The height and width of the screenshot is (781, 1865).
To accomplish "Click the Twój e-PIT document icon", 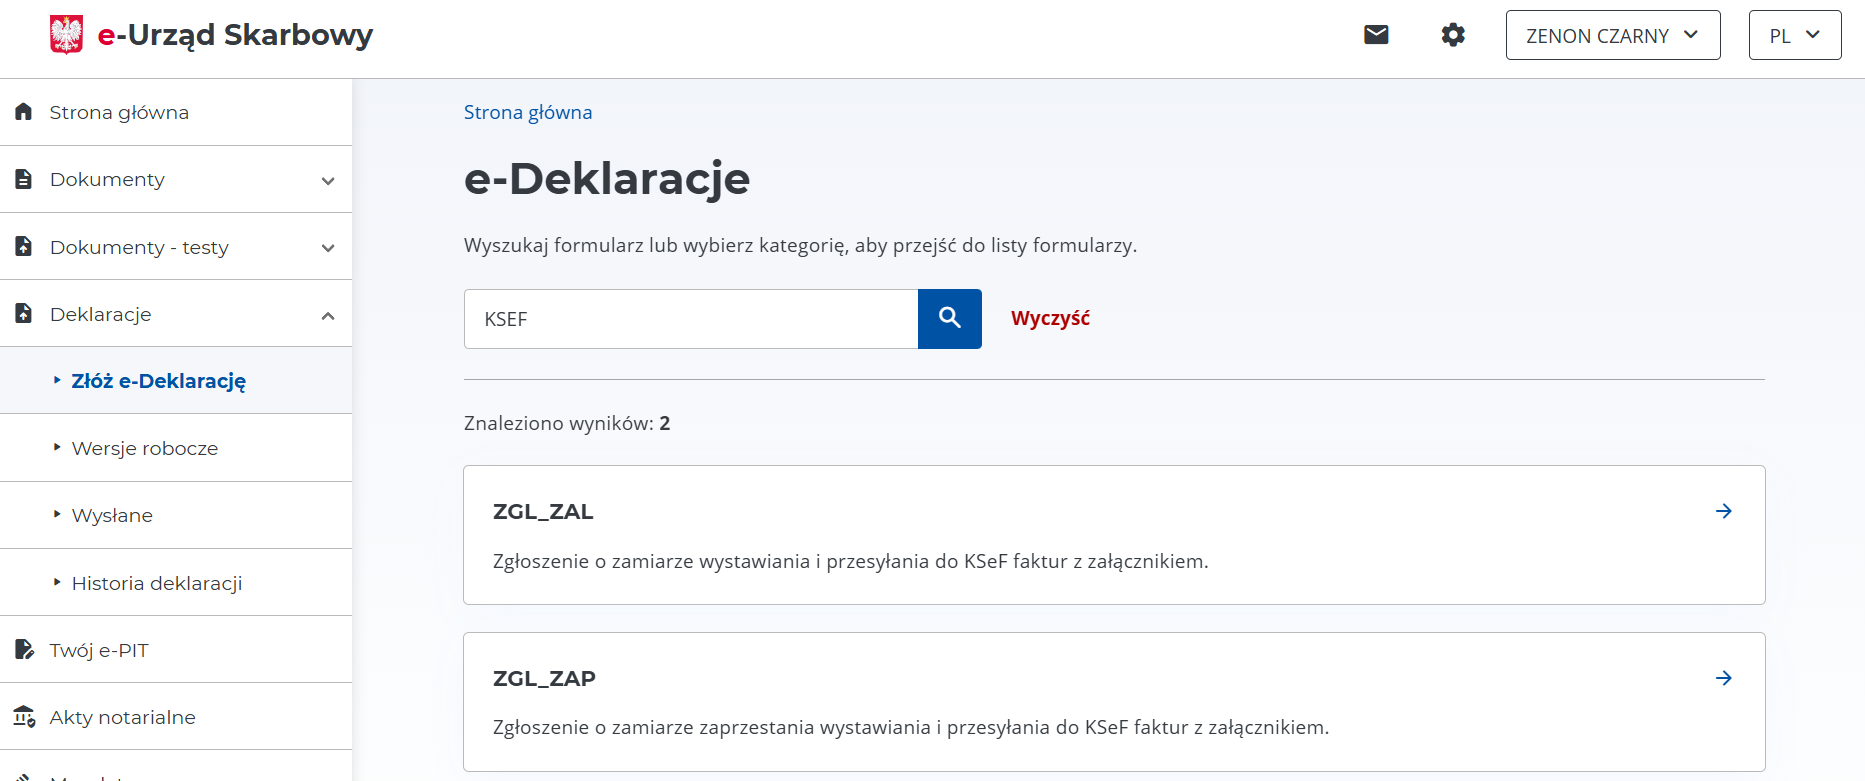I will pos(24,650).
